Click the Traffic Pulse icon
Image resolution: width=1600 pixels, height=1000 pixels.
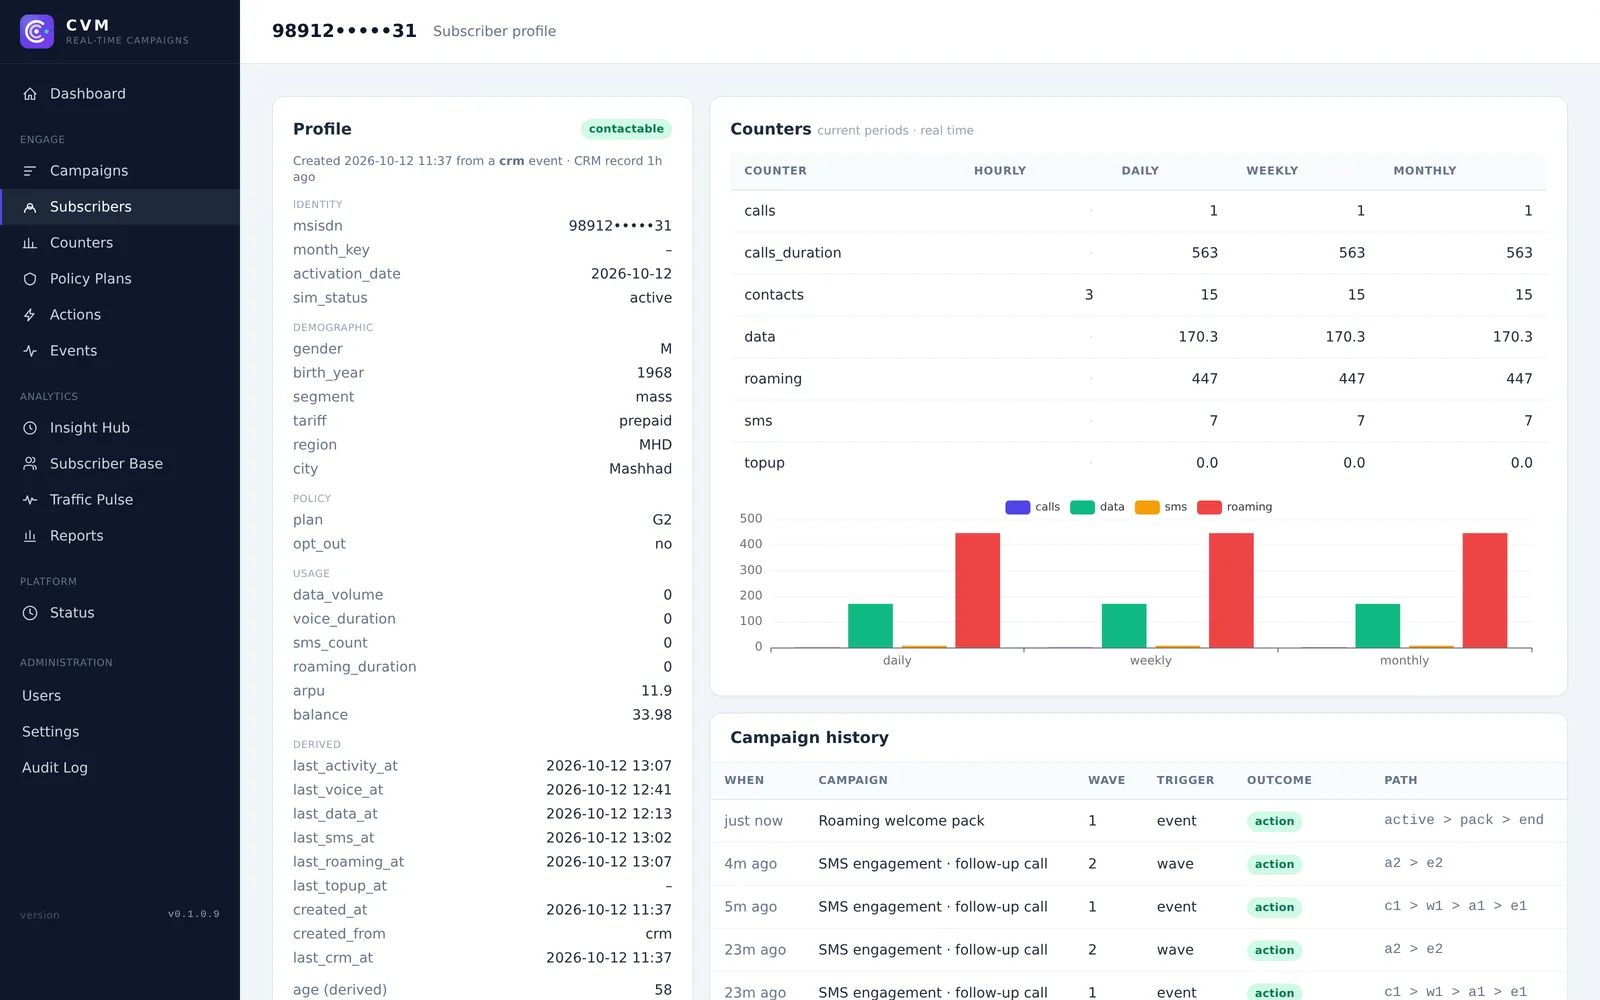point(30,500)
